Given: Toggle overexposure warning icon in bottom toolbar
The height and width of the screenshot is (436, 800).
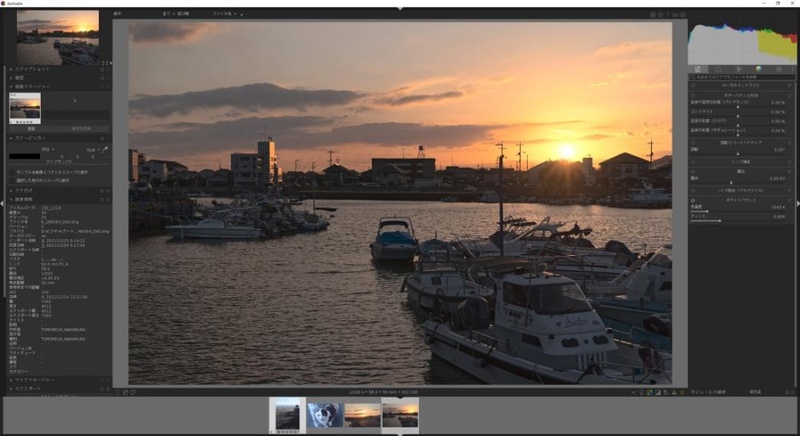Looking at the screenshot, I should coord(658,392).
